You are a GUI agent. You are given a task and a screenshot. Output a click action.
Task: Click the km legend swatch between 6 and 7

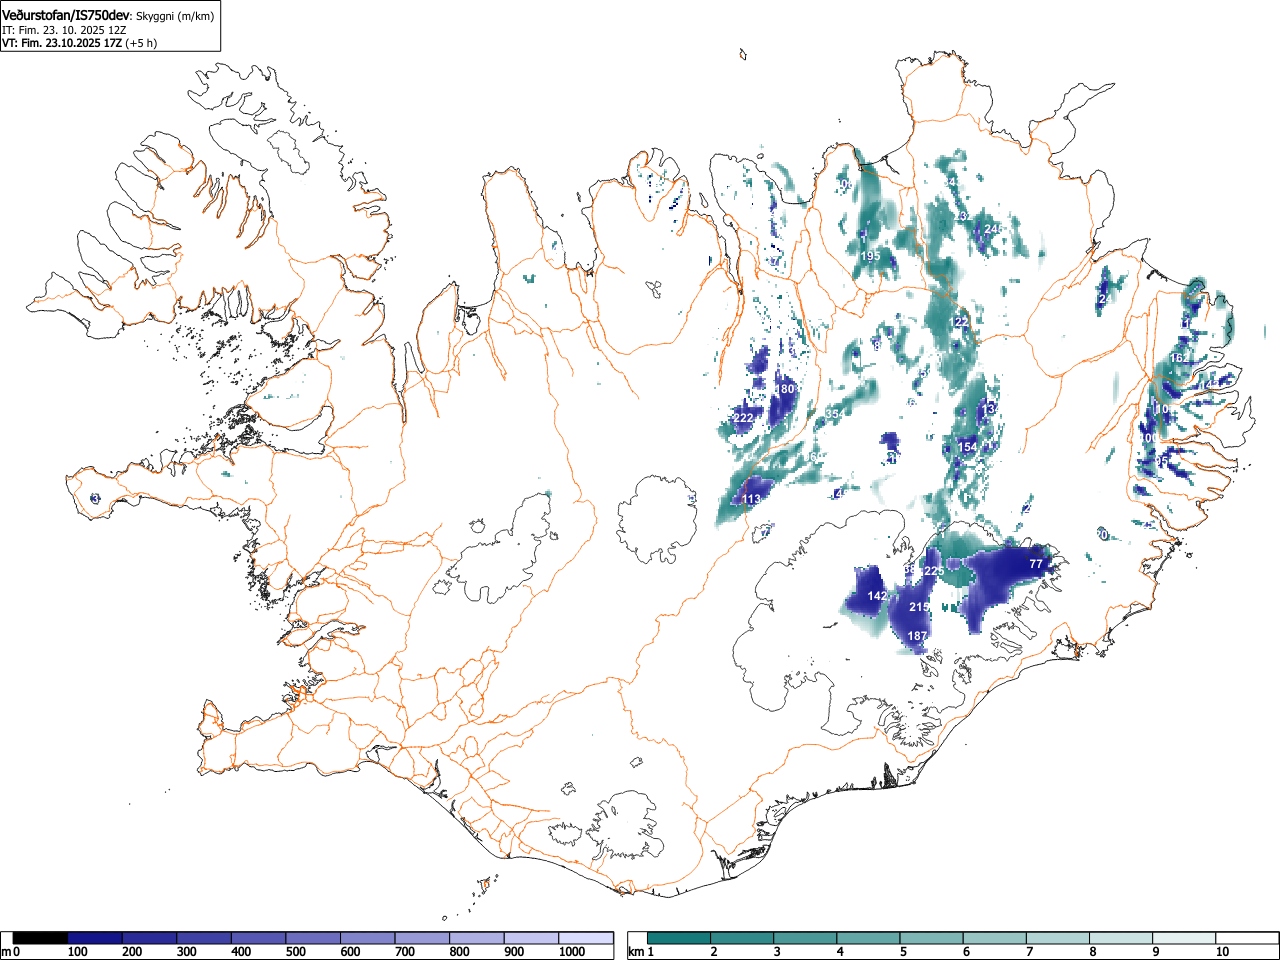click(x=995, y=938)
